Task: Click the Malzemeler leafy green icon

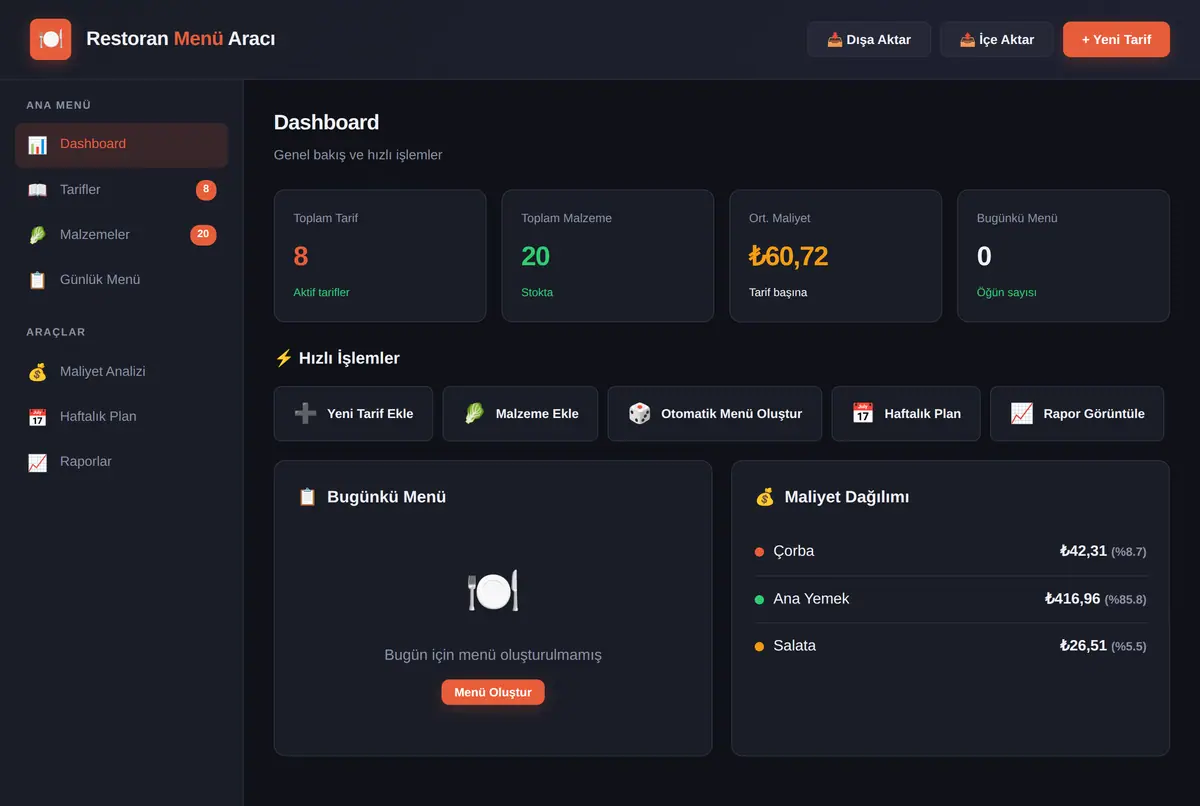Action: pyautogui.click(x=37, y=235)
